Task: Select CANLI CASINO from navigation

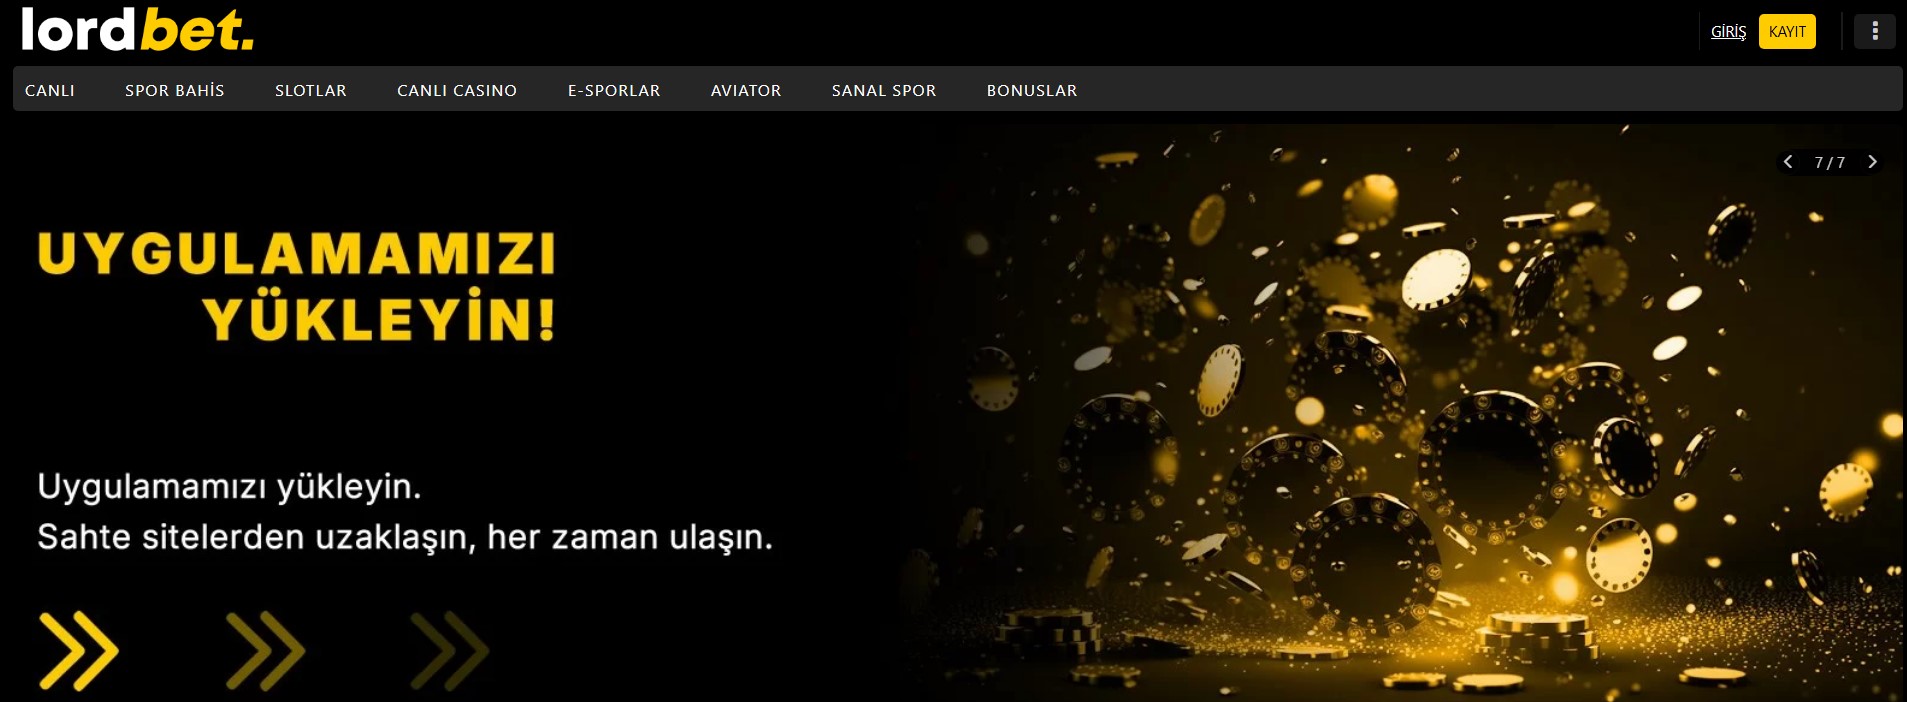Action: [x=457, y=90]
